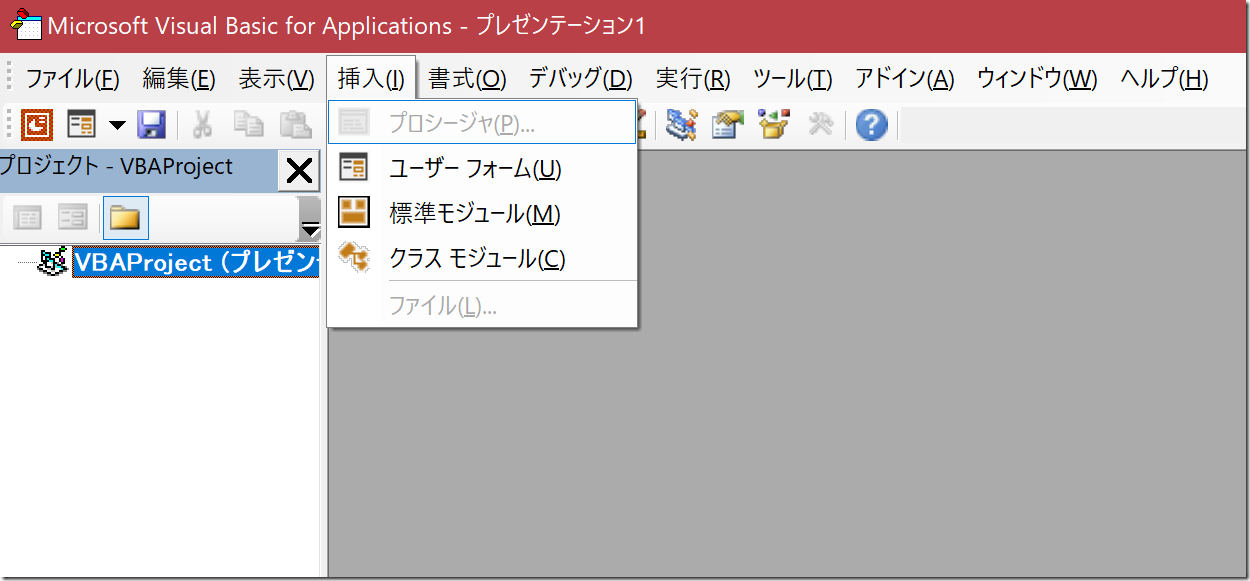Viewport: 1250px width, 581px height.
Task: Choose ユーザー フォーム(U) from the insert menu
Action: pos(482,168)
